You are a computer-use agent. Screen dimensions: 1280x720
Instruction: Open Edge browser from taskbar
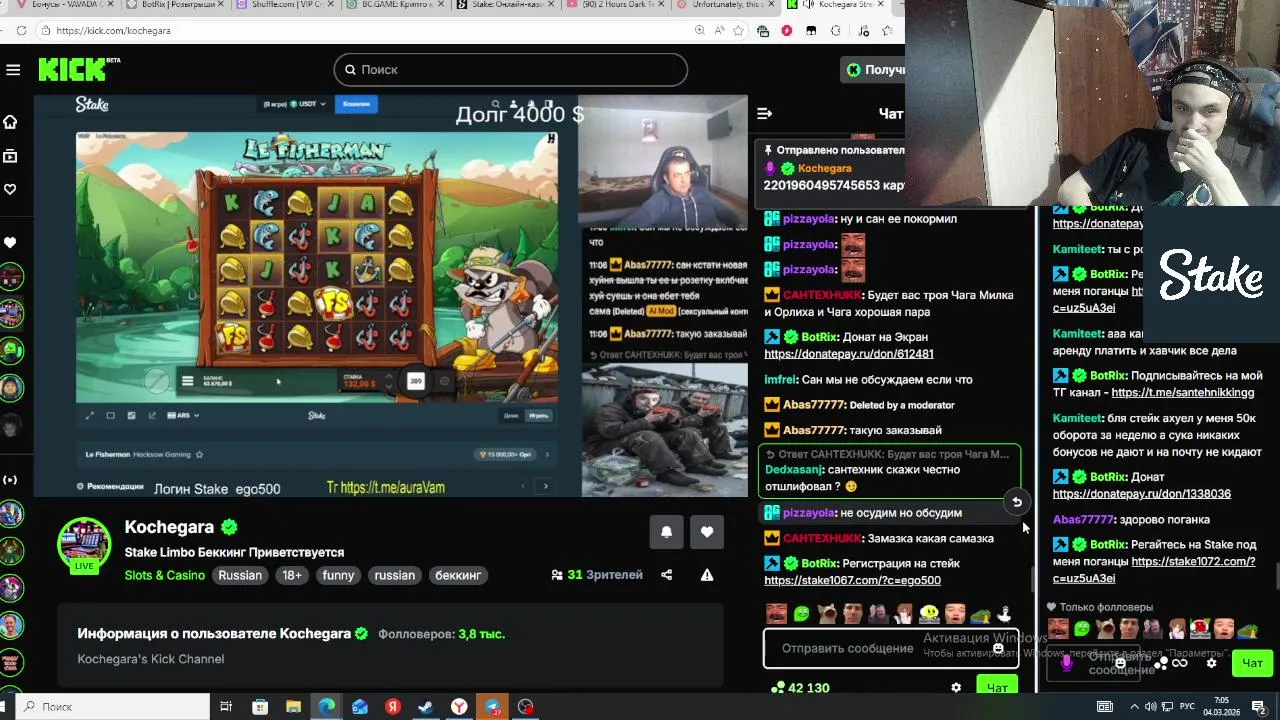pos(326,707)
